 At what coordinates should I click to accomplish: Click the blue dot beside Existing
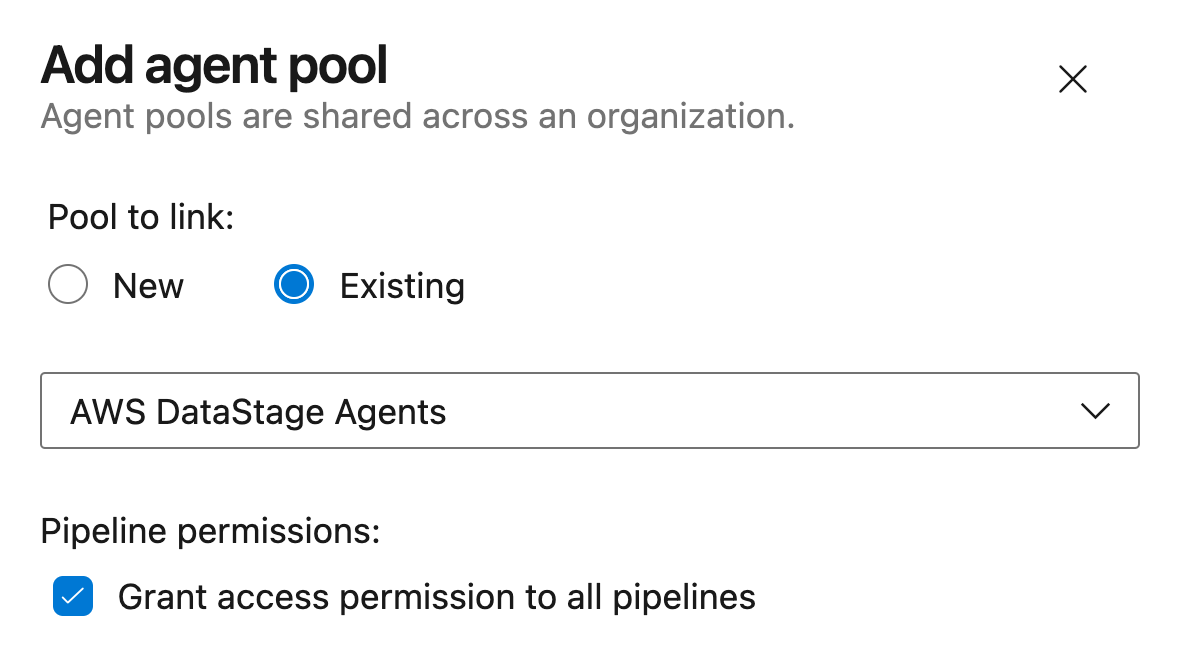294,286
